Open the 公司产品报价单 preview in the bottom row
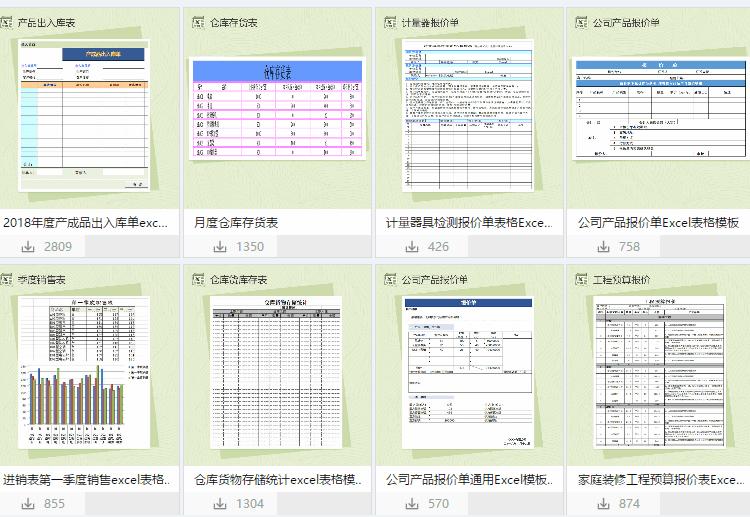This screenshot has width=750, height=517. (468, 372)
